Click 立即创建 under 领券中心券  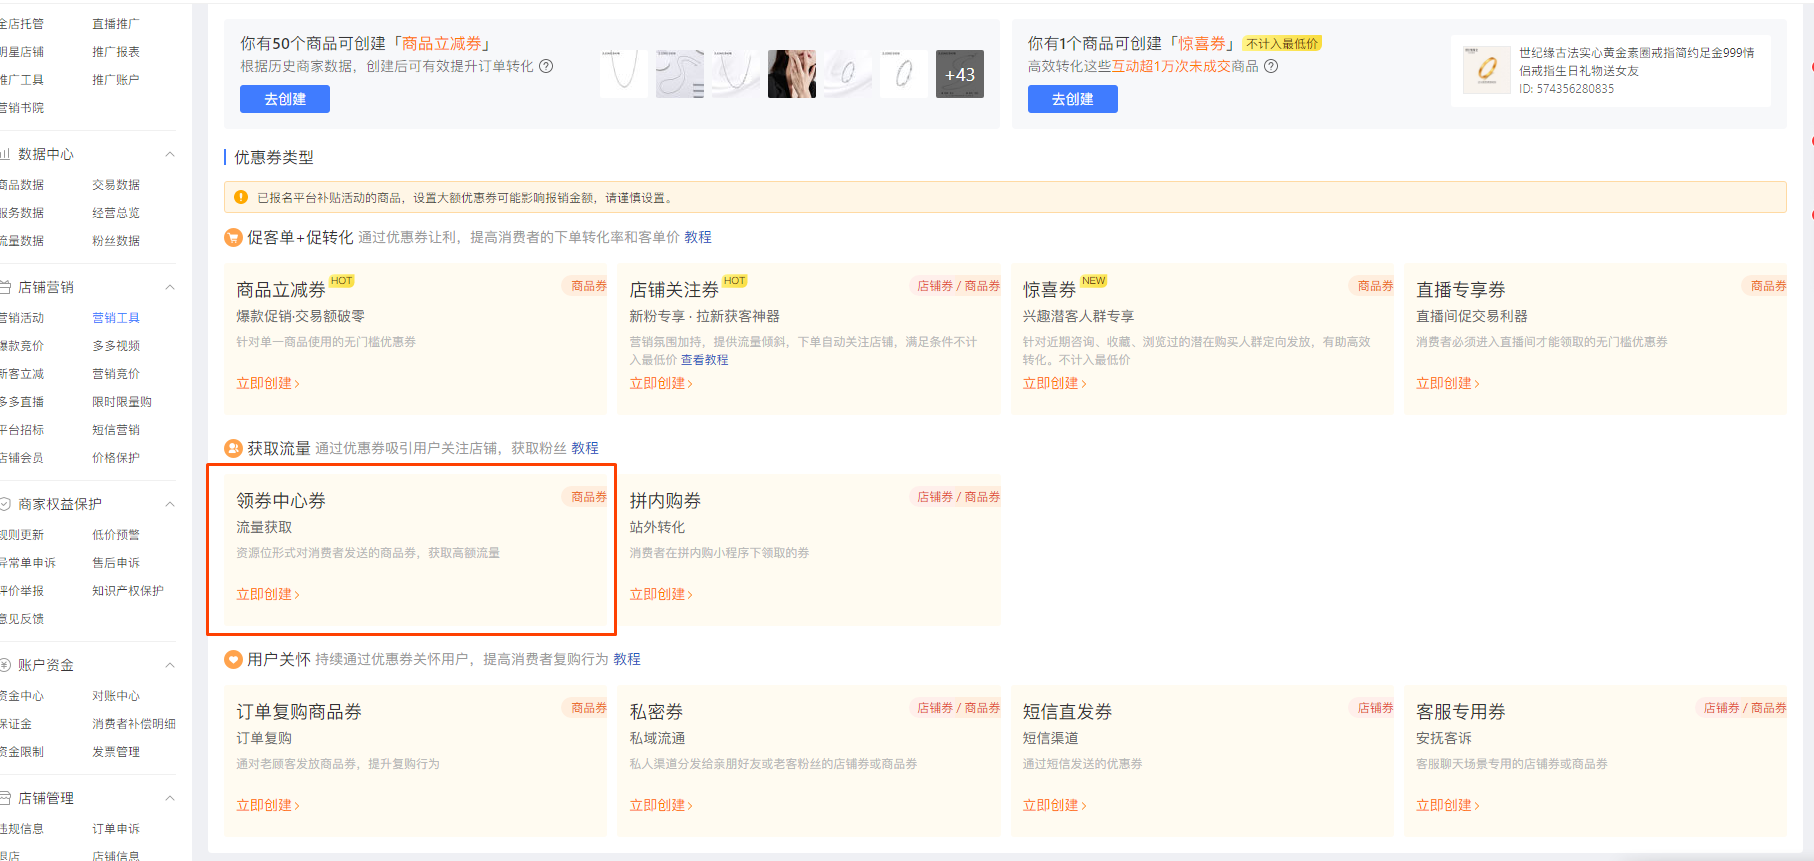[267, 595]
